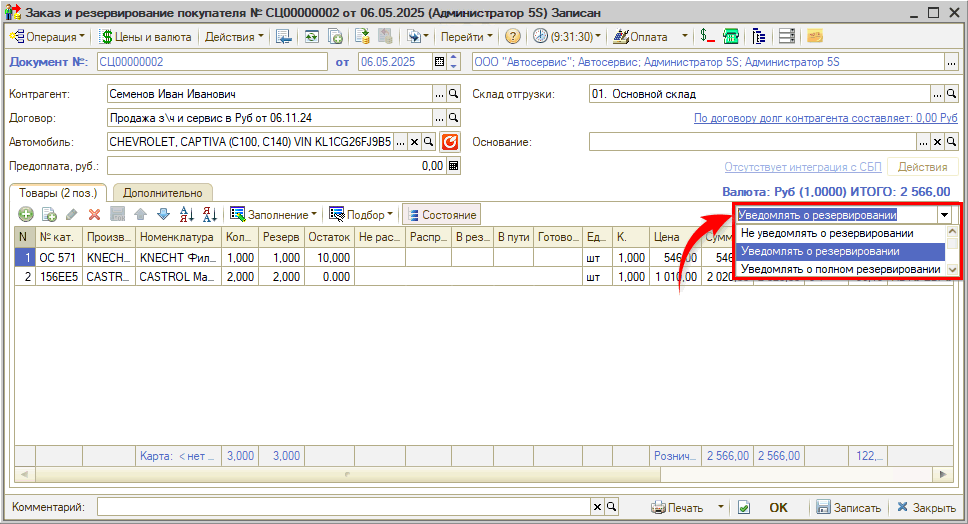Viewport: 968px width, 524px height.
Task: Open the Операция menu
Action: click(47, 36)
